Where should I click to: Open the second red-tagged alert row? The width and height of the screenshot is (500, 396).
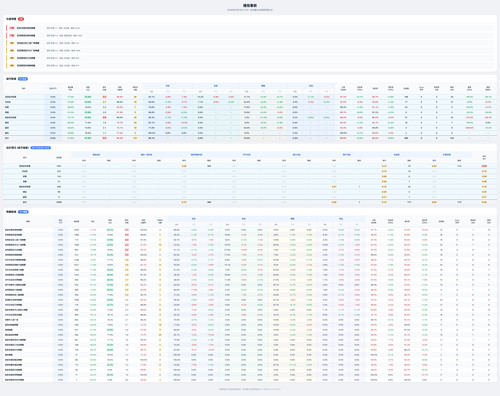250,35
